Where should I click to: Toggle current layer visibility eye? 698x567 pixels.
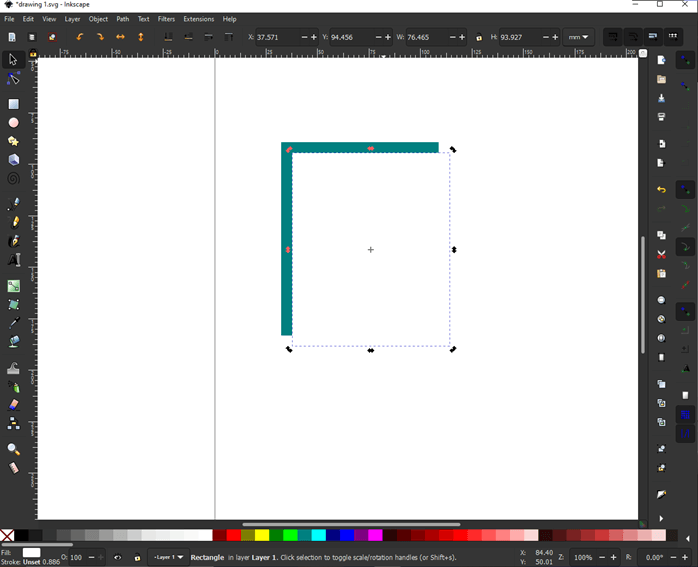click(118, 557)
